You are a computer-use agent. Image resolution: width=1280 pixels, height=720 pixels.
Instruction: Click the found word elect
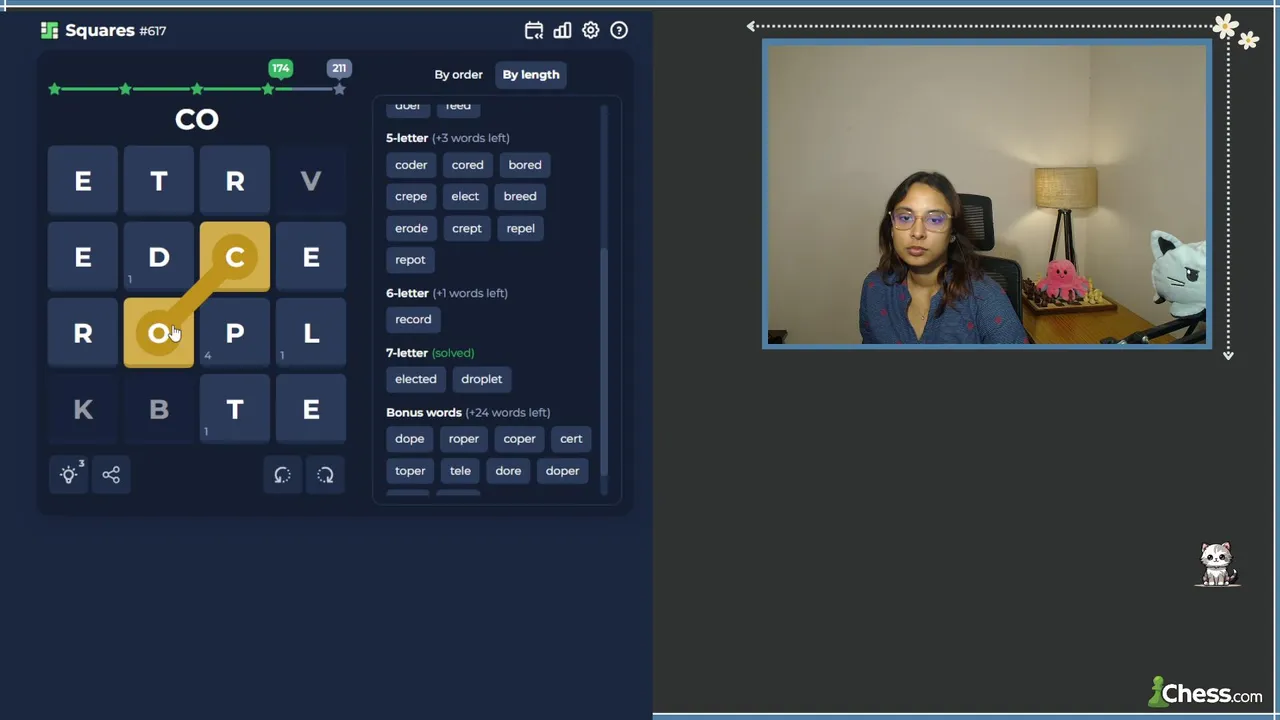click(465, 196)
